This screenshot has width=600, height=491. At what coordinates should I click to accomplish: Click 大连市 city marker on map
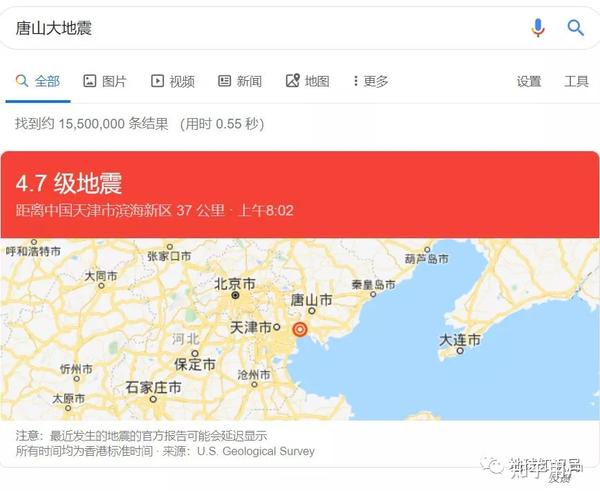click(460, 350)
